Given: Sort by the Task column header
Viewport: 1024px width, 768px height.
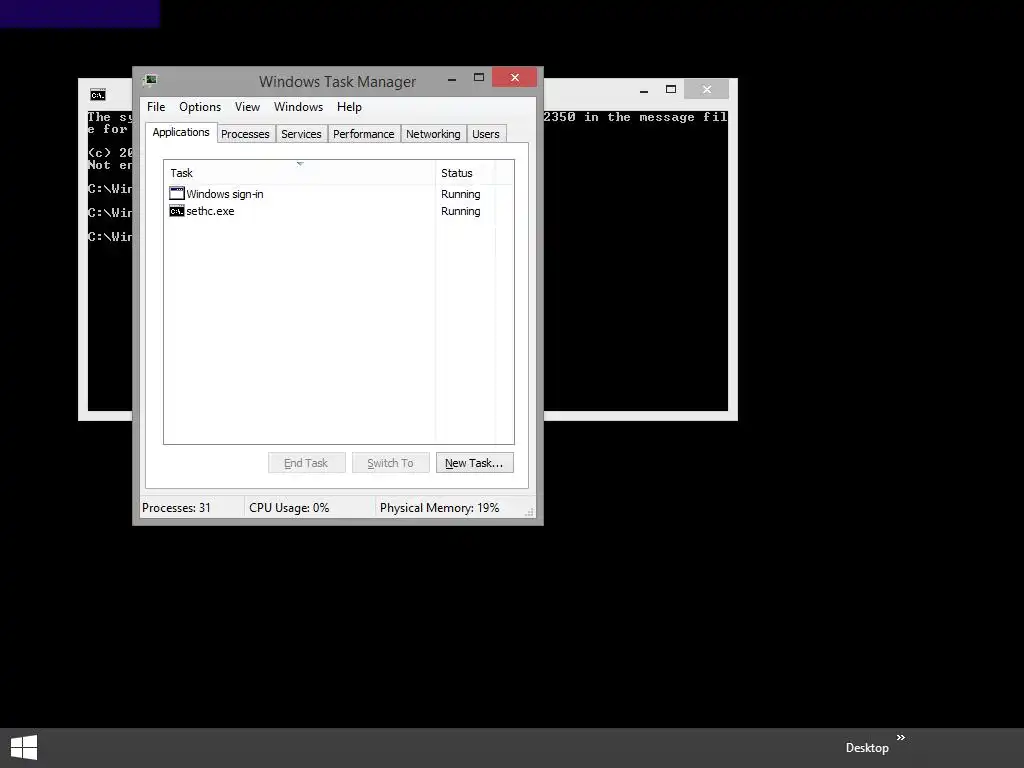Looking at the screenshot, I should pyautogui.click(x=299, y=173).
